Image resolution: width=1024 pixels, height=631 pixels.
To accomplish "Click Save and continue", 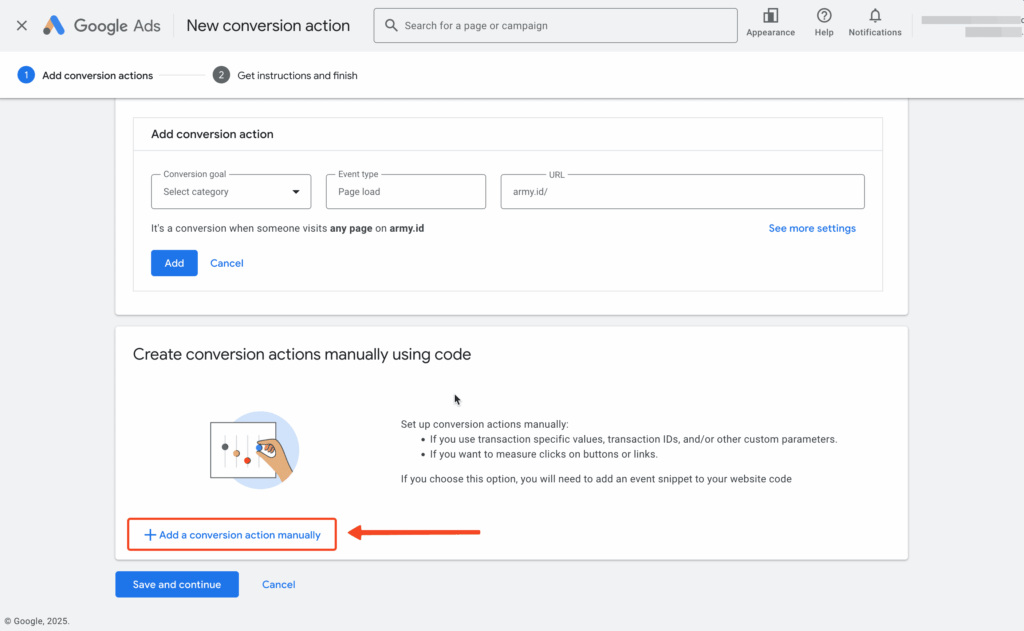I will 176,584.
